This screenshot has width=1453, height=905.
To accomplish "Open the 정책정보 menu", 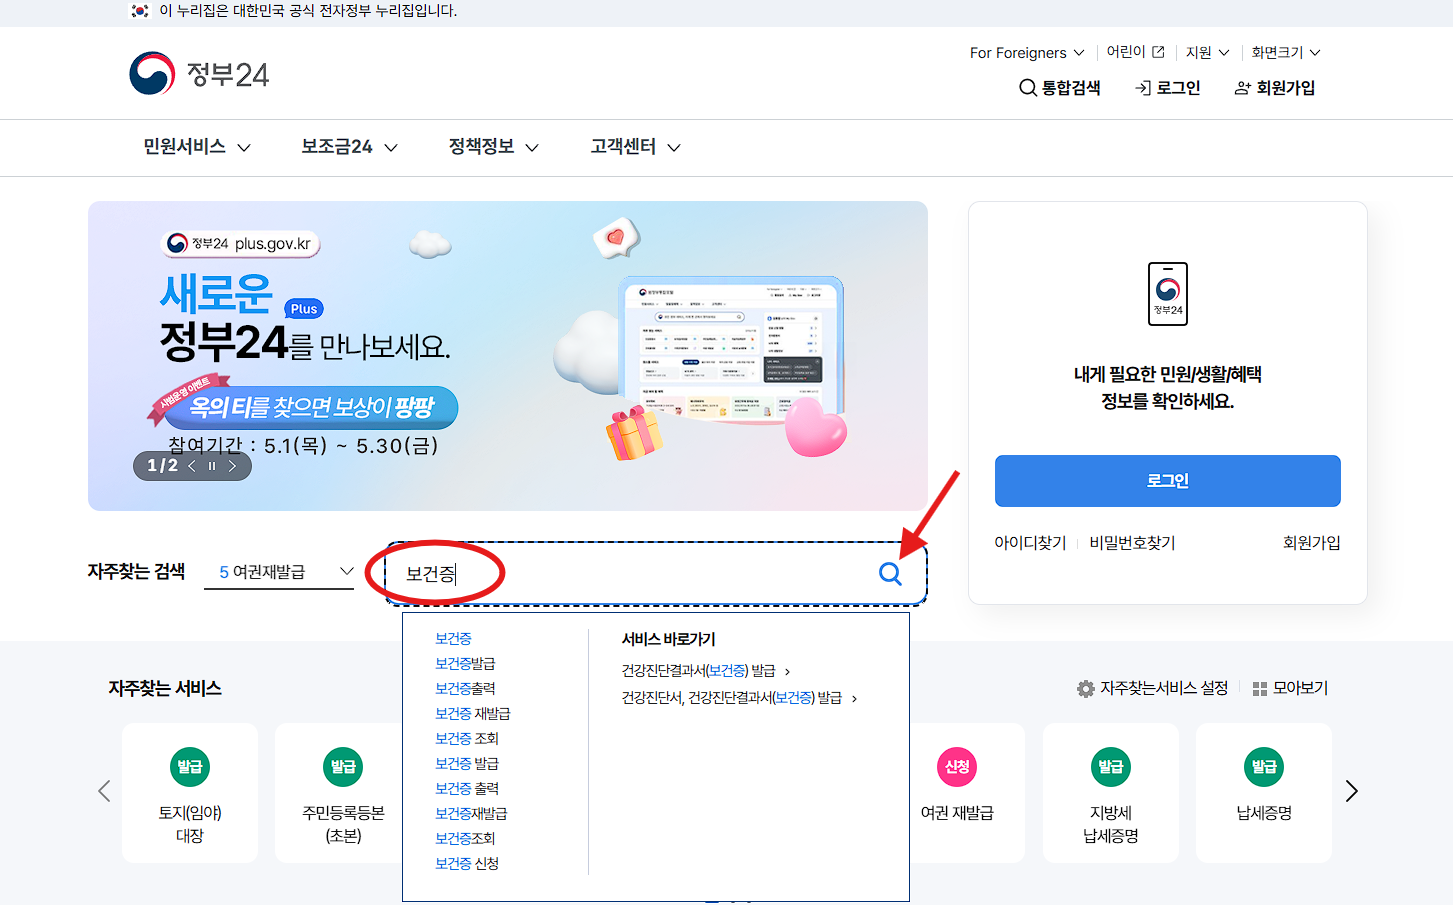I will (x=494, y=147).
